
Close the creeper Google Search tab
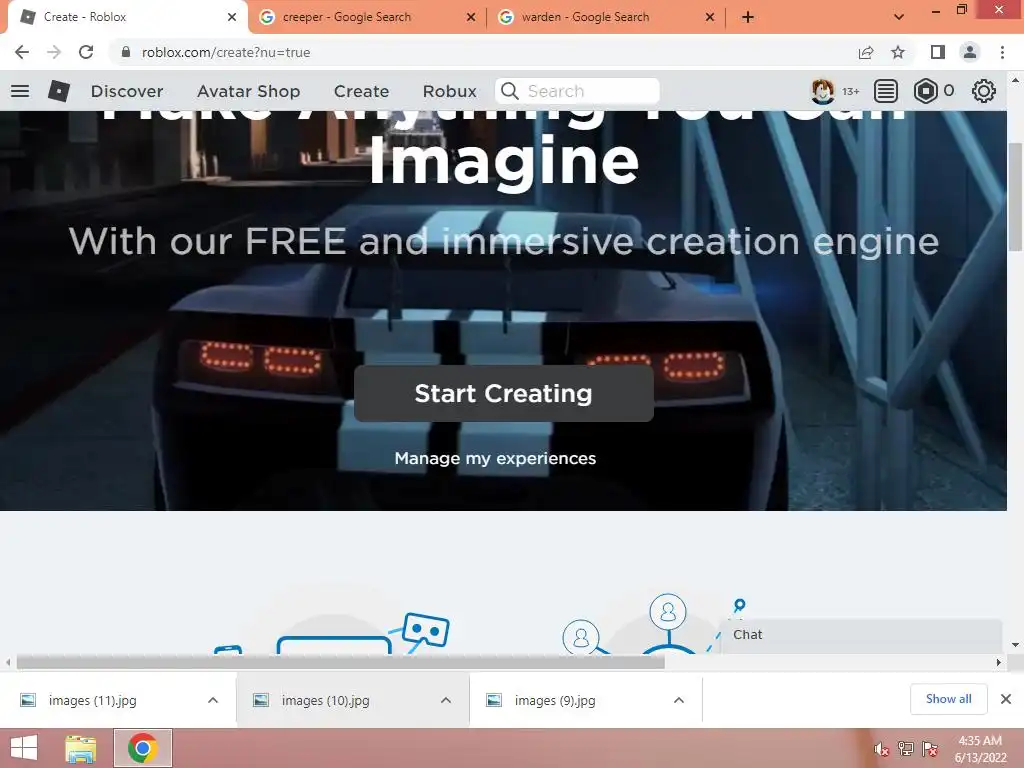[x=471, y=17]
